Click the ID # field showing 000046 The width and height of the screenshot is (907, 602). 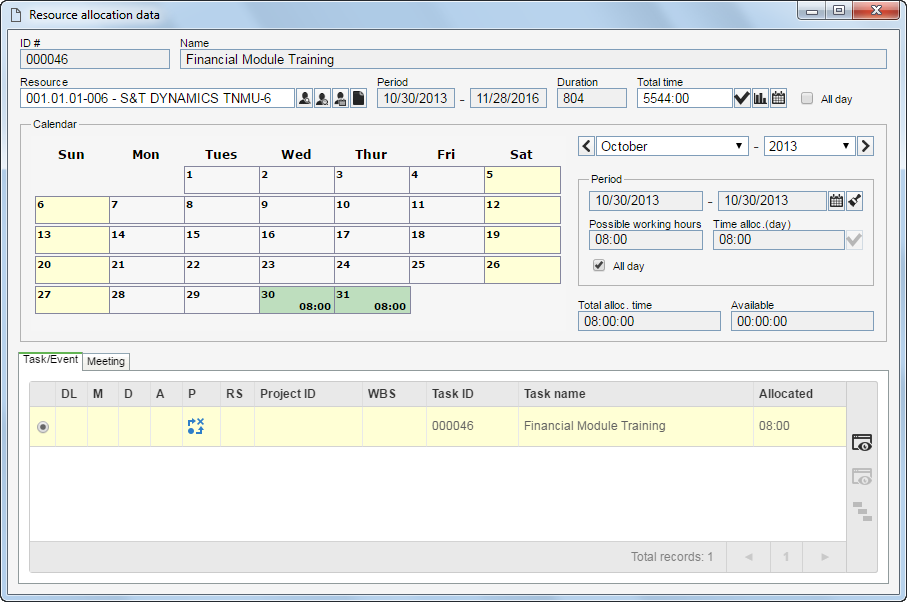tap(95, 59)
